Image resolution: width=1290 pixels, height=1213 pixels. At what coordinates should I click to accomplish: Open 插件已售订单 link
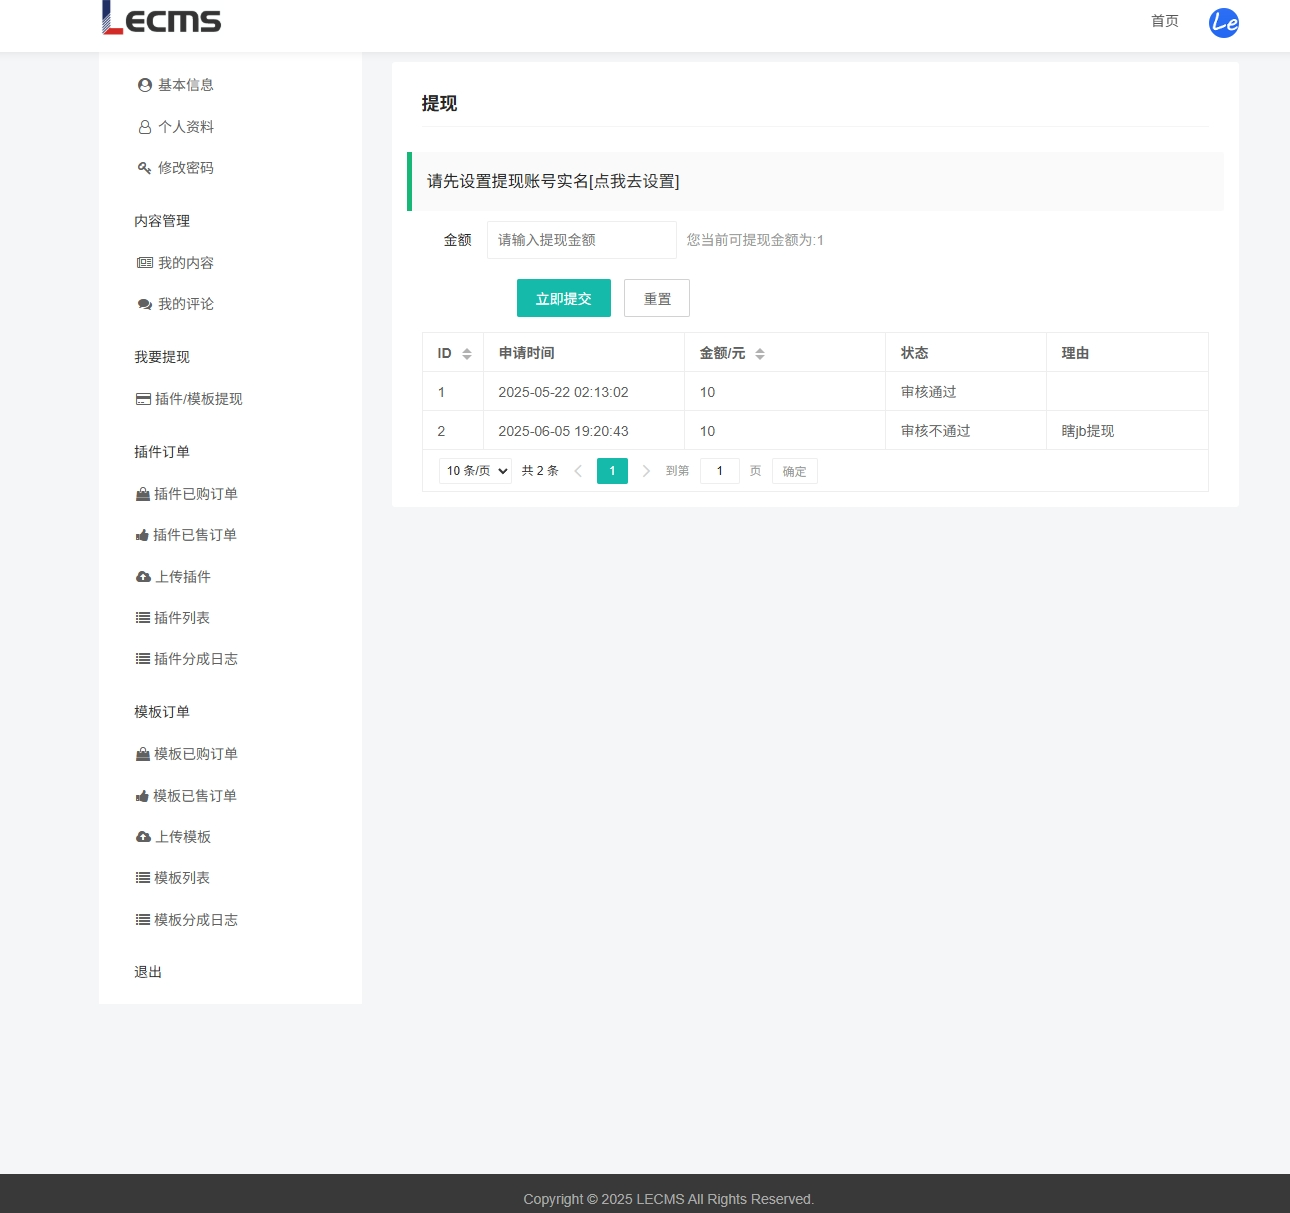(195, 535)
